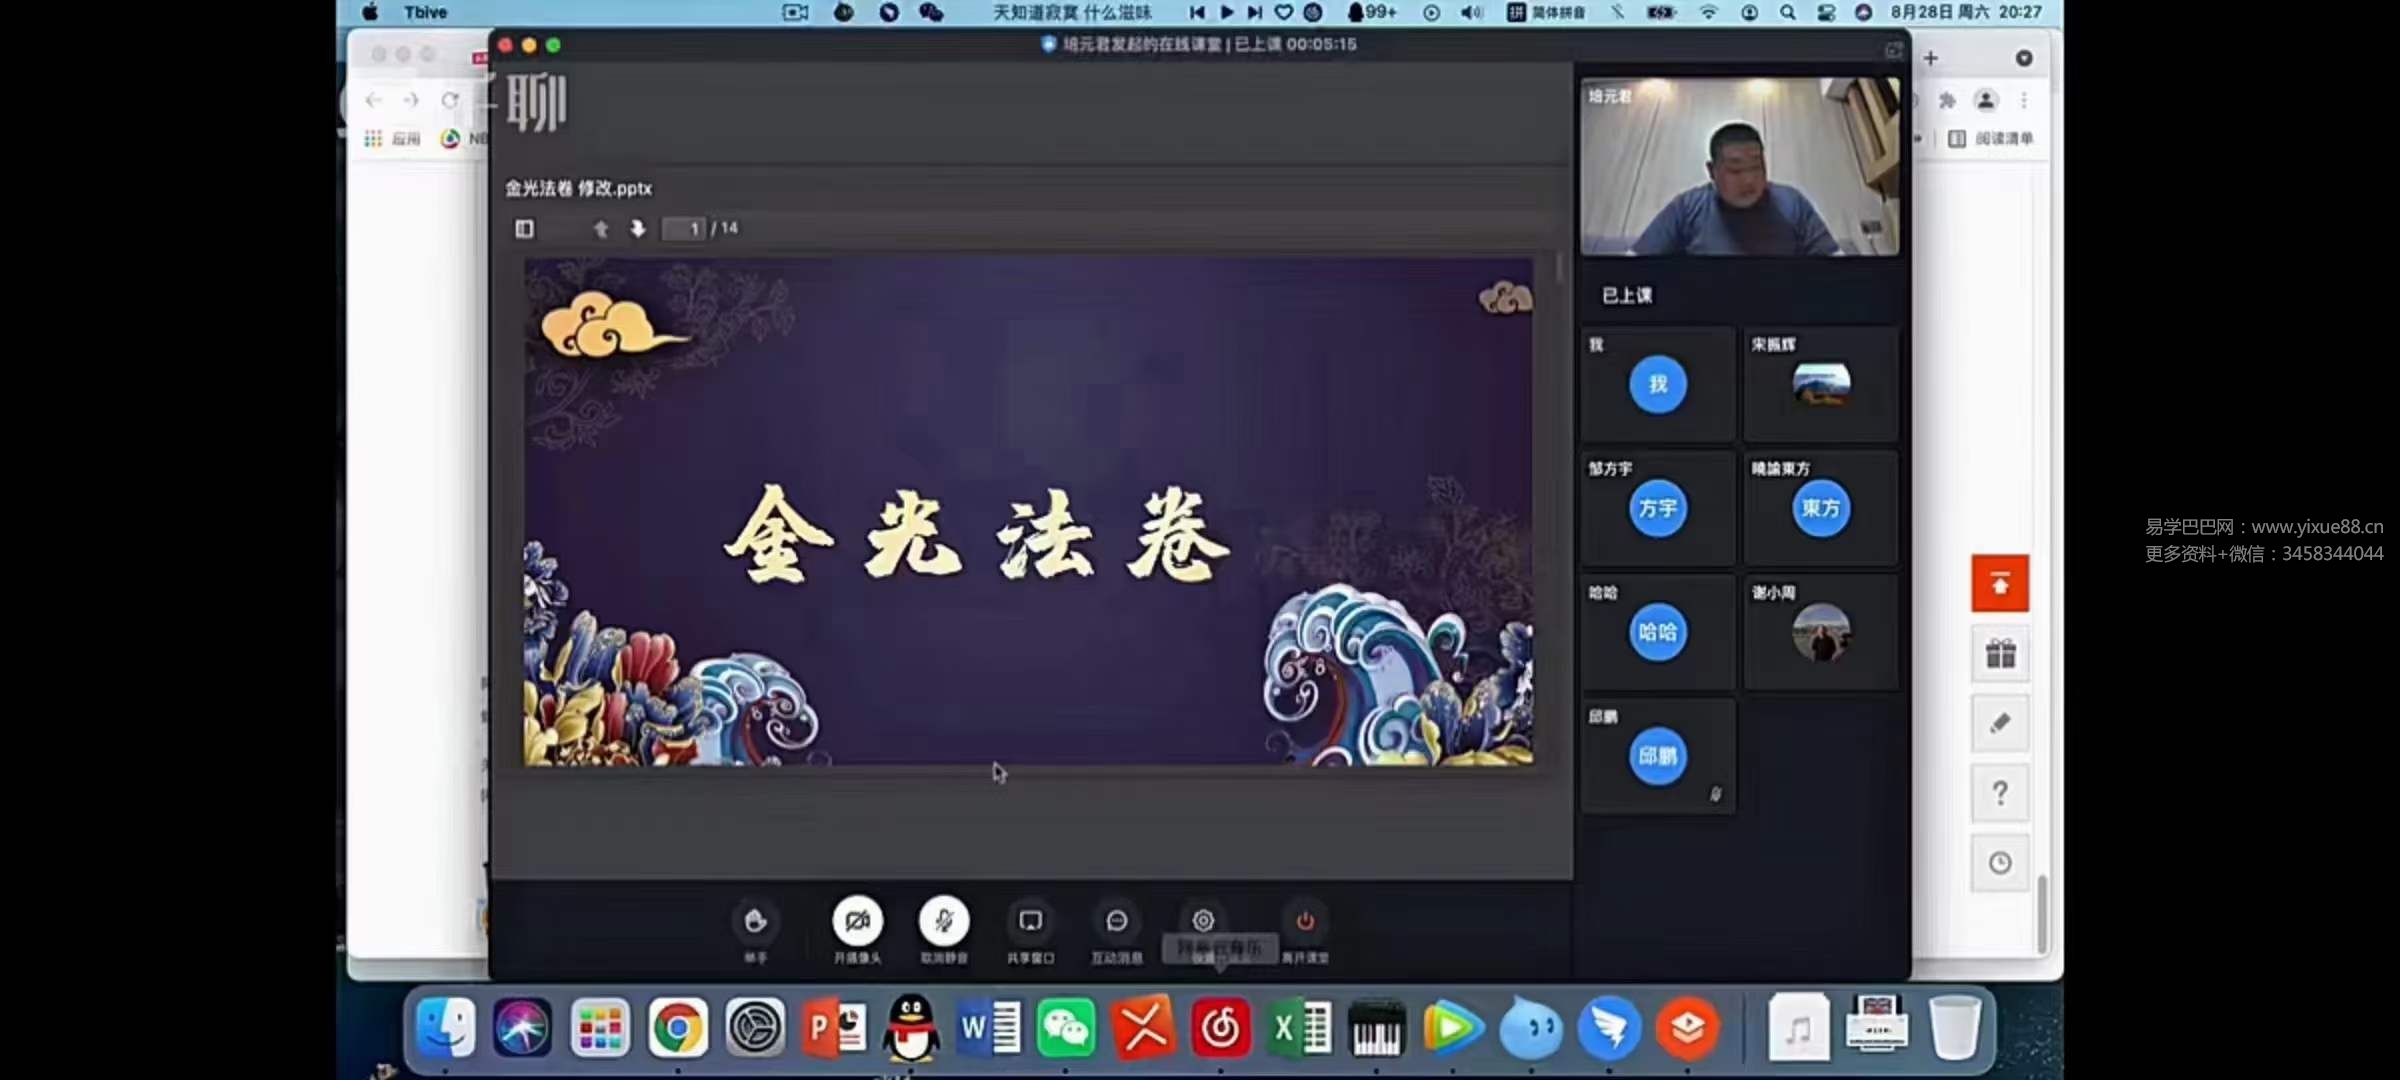Open the classroom settings gear
This screenshot has height=1080, width=2400.
point(1203,920)
